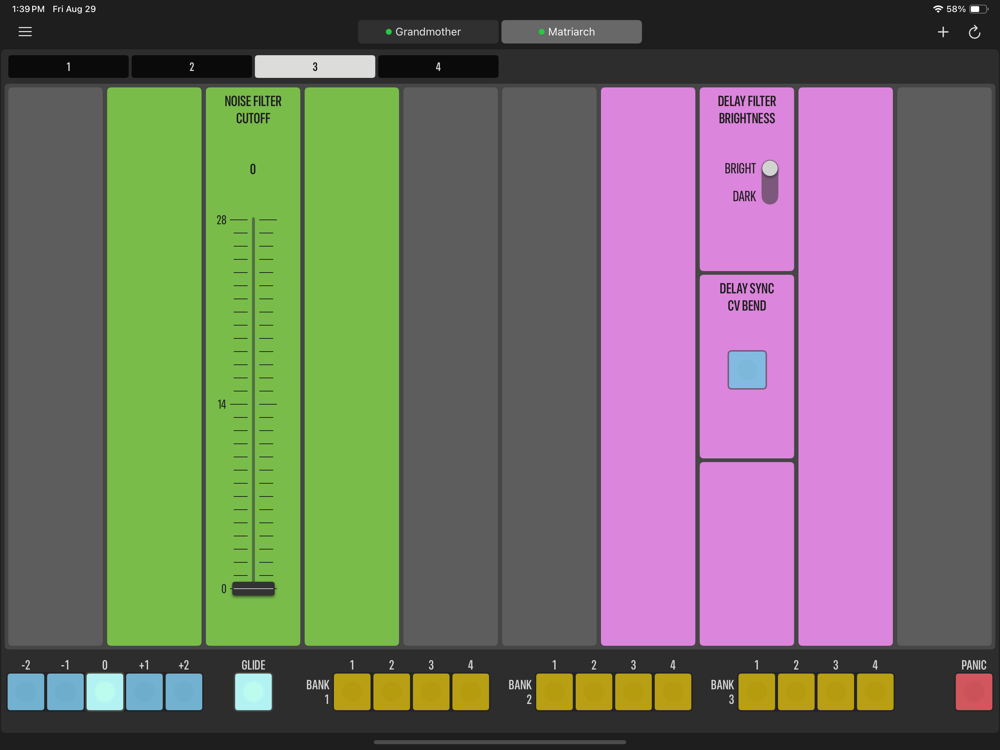Select Bank 1 preset 1

(352, 692)
